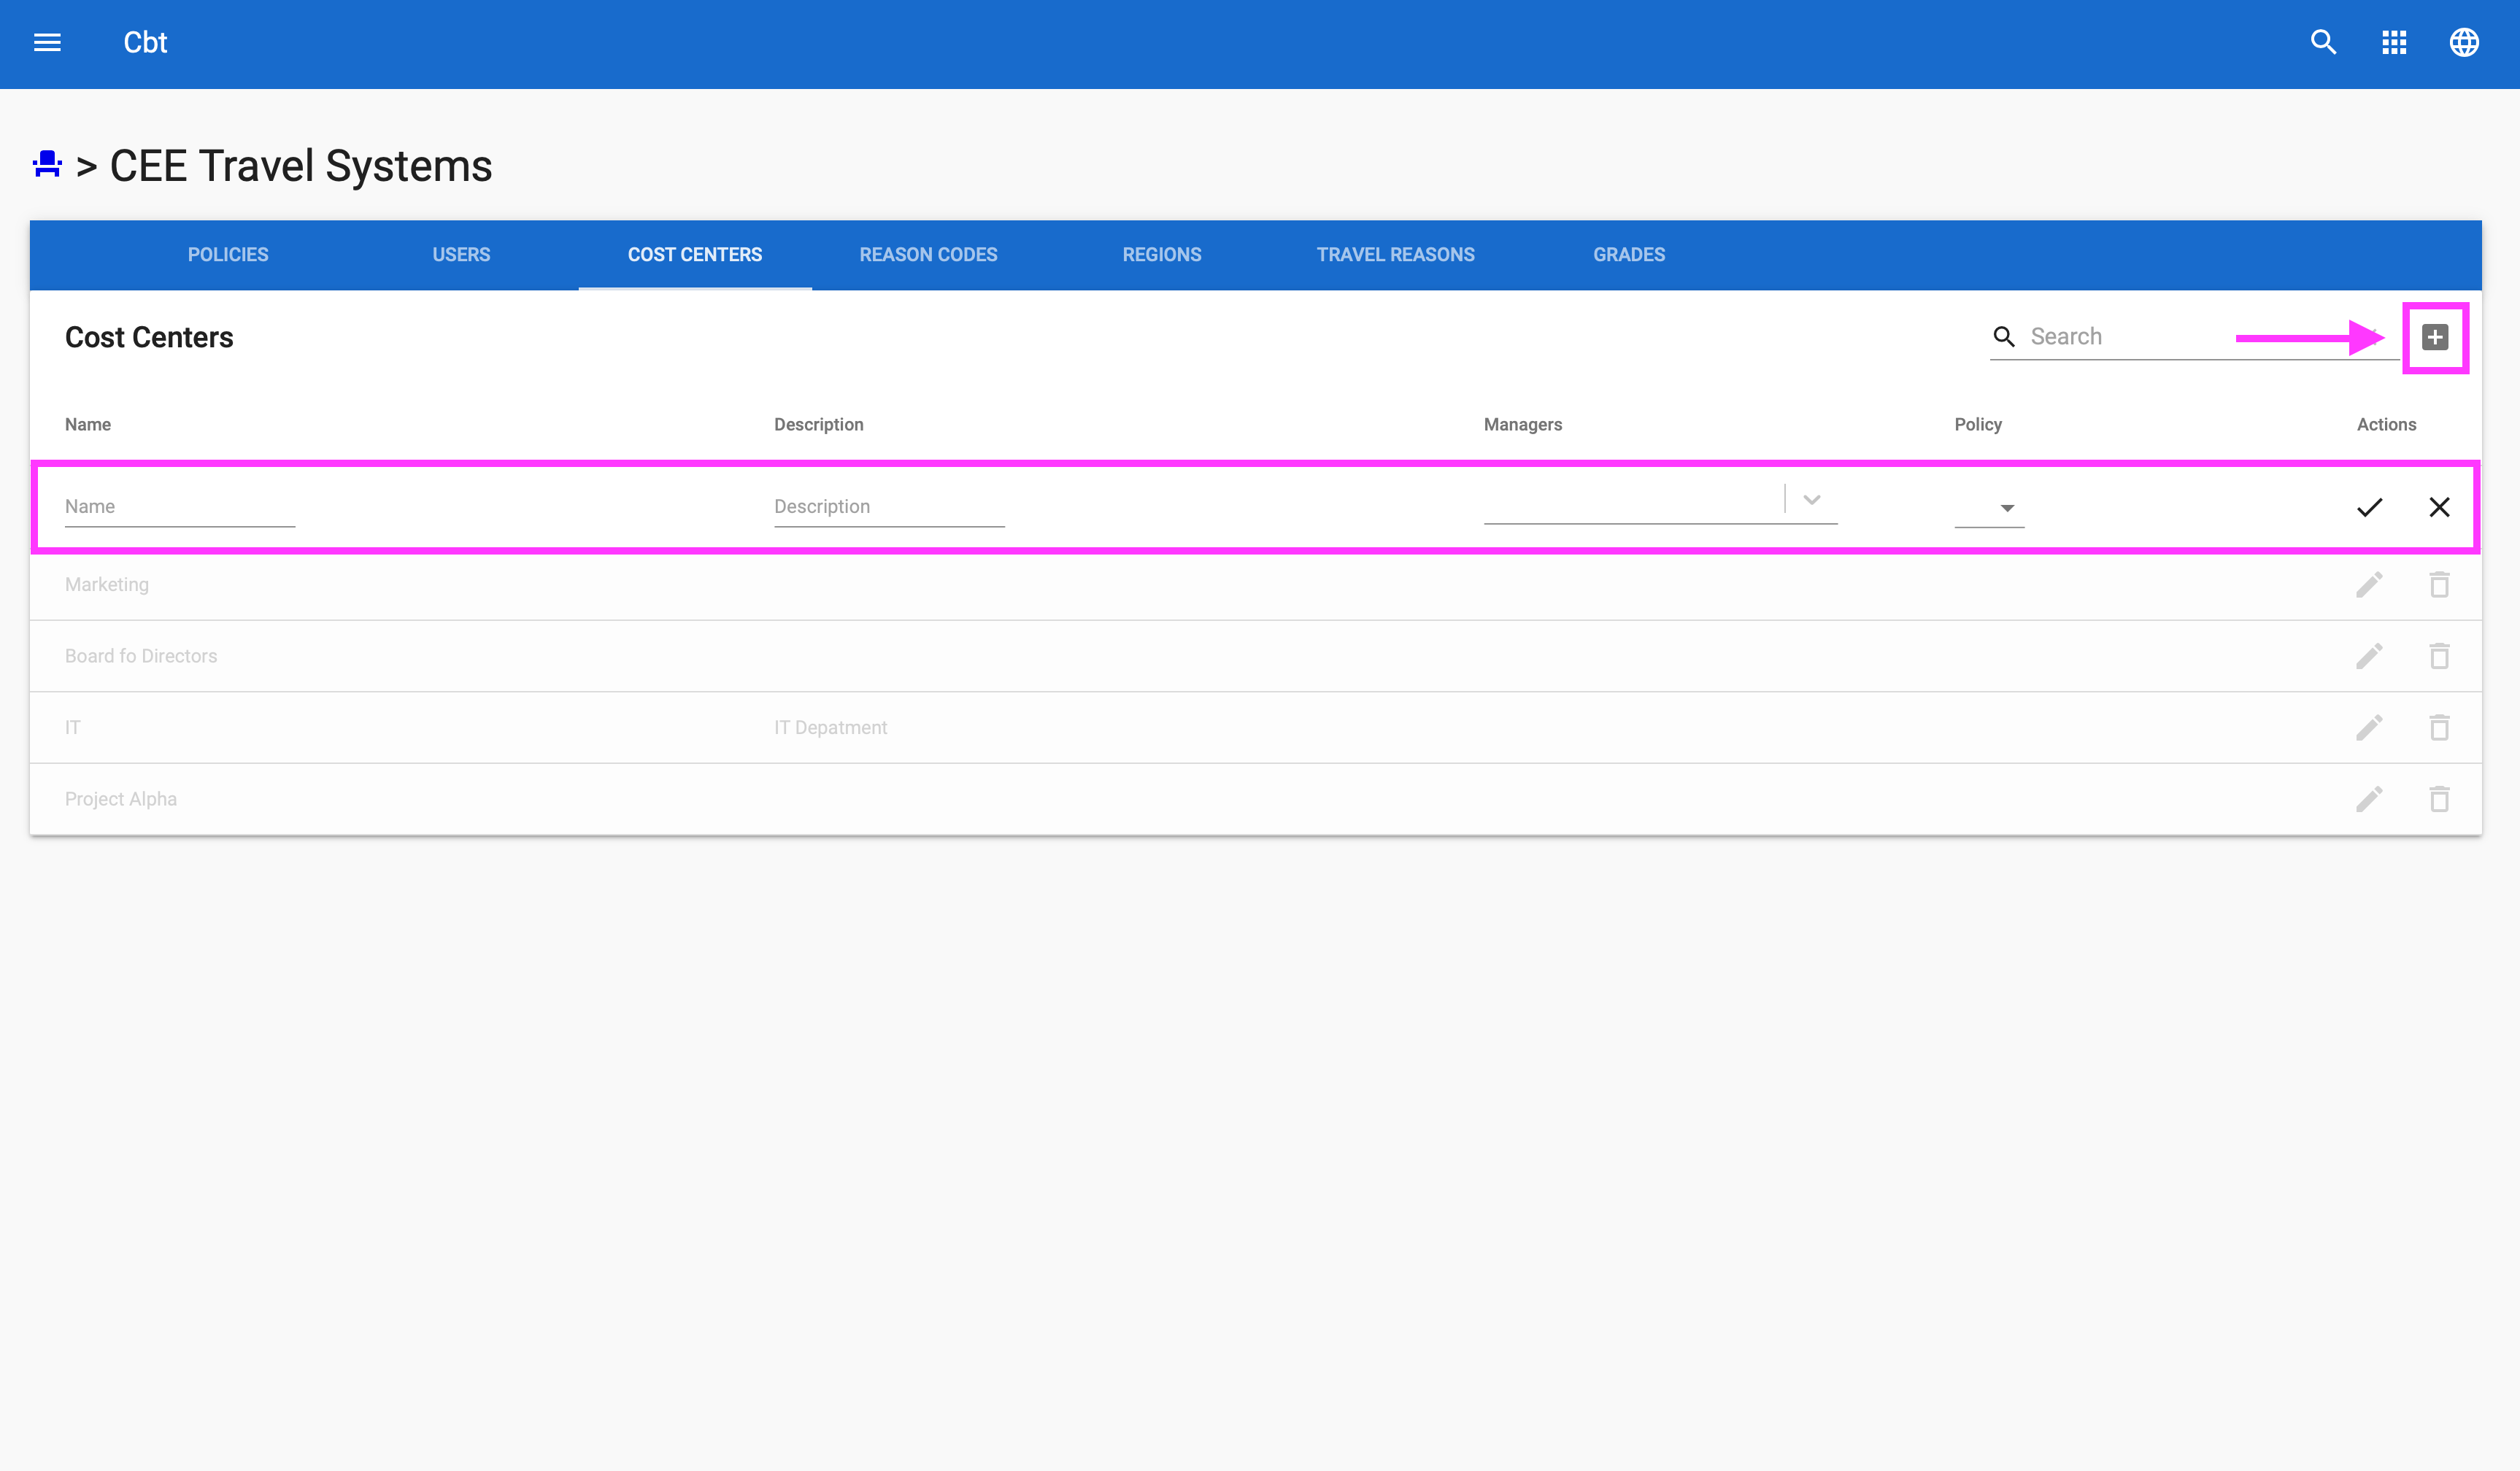Viewport: 2520px width, 1471px height.
Task: Delete the Board fo Directors row
Action: [2439, 656]
